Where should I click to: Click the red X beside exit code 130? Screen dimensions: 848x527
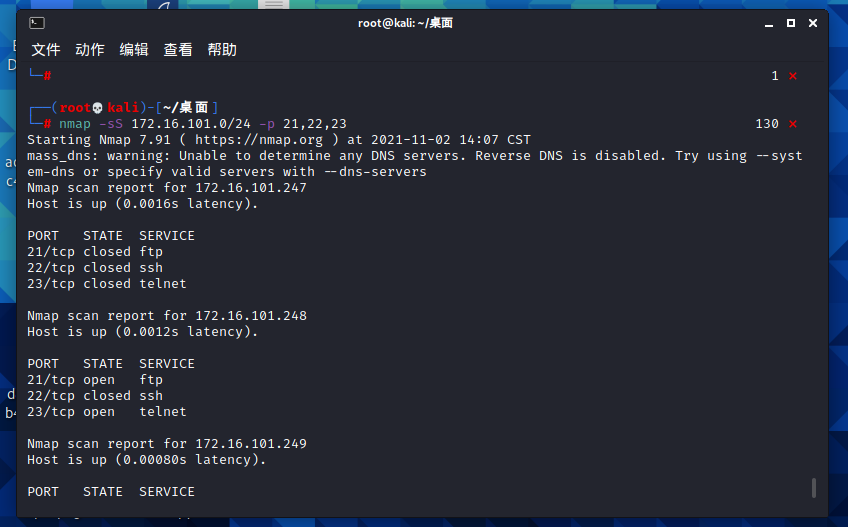(793, 124)
